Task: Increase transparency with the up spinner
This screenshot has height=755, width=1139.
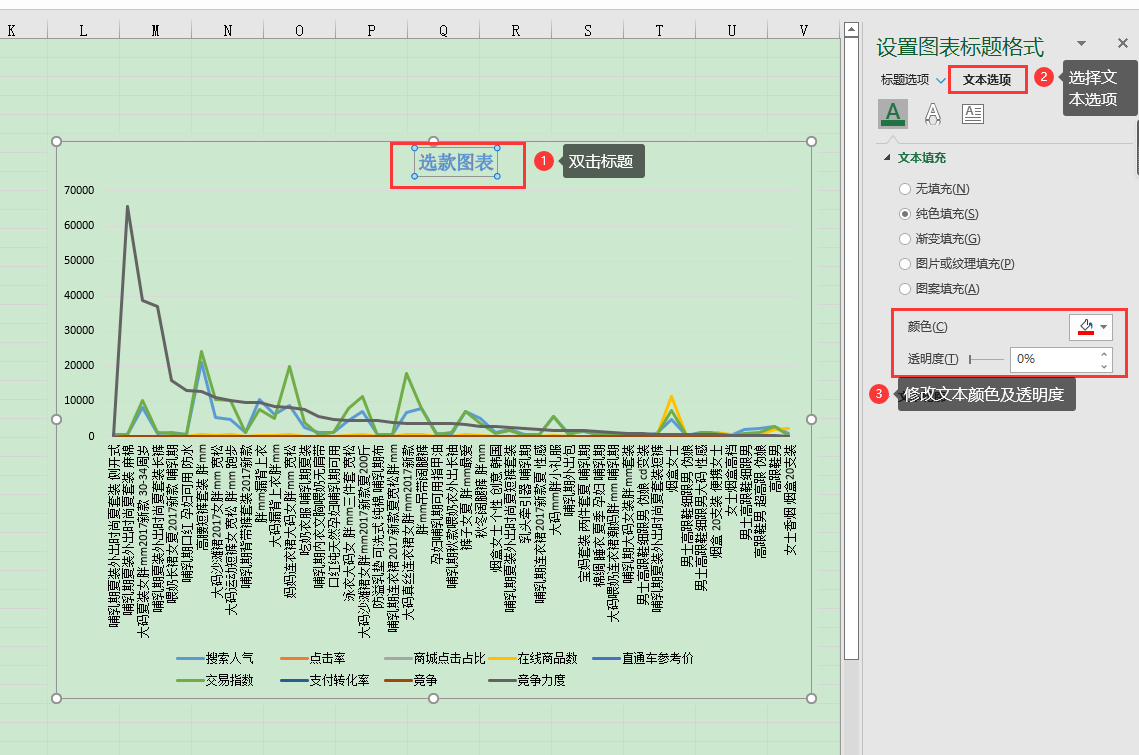Action: [1104, 354]
